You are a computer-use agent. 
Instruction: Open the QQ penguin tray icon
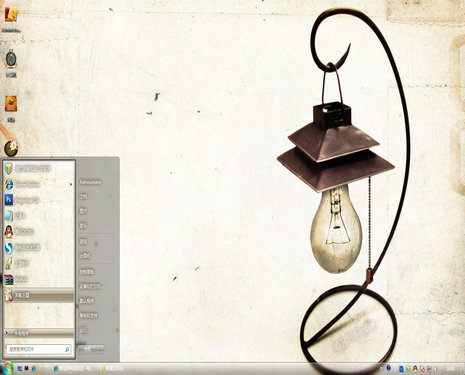415,369
